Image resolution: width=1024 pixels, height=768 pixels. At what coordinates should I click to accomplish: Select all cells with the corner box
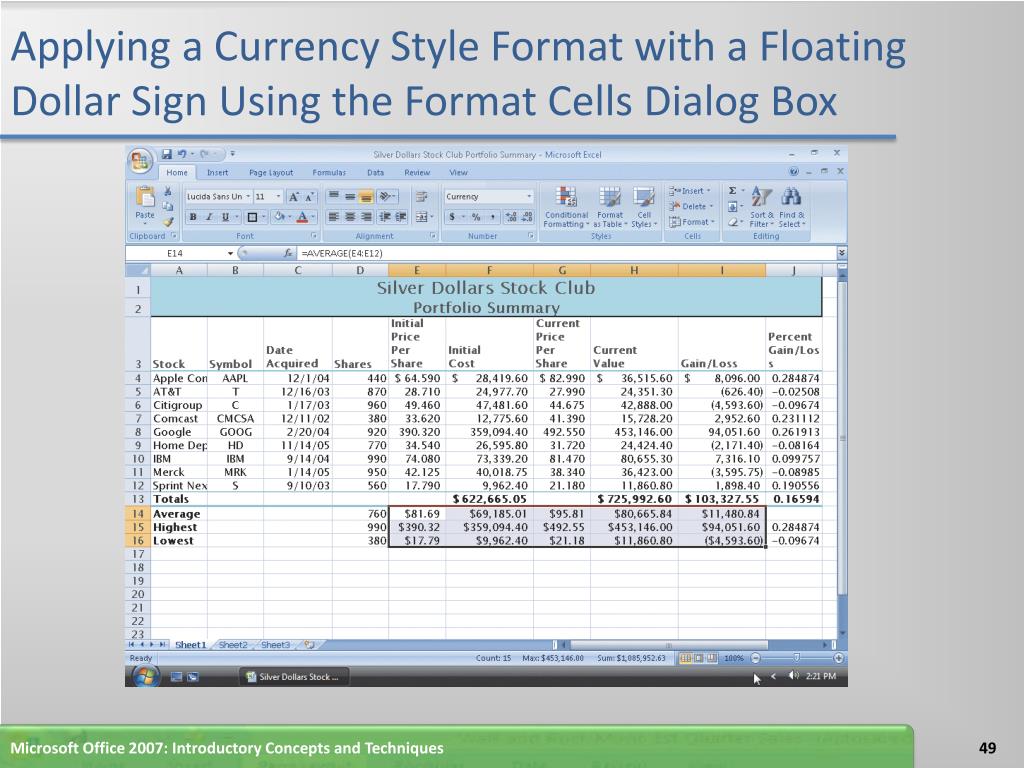pyautogui.click(x=138, y=270)
